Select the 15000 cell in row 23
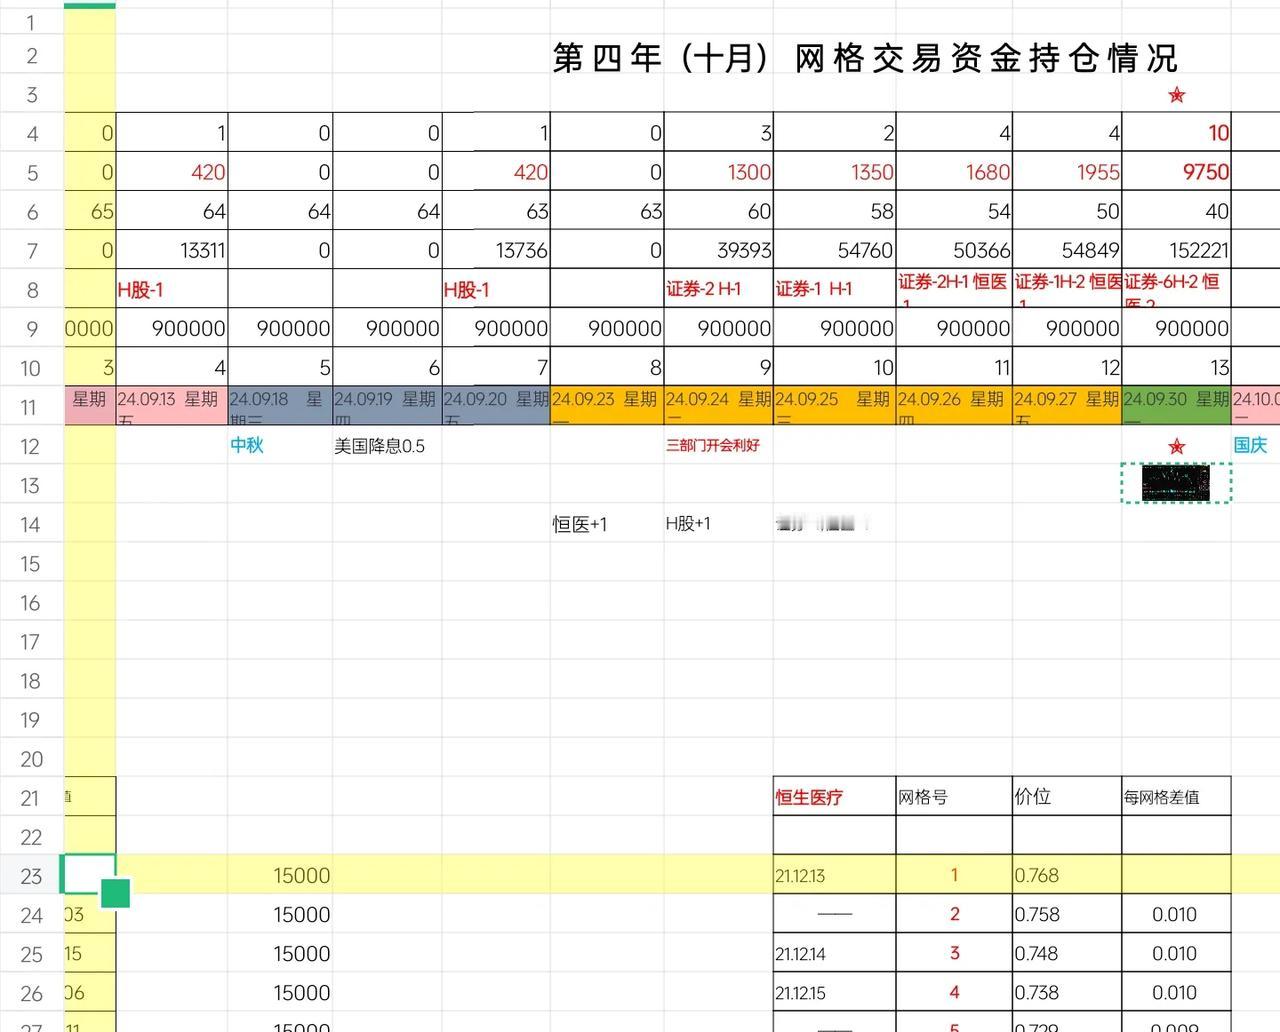The width and height of the screenshot is (1280, 1032). 280,875
